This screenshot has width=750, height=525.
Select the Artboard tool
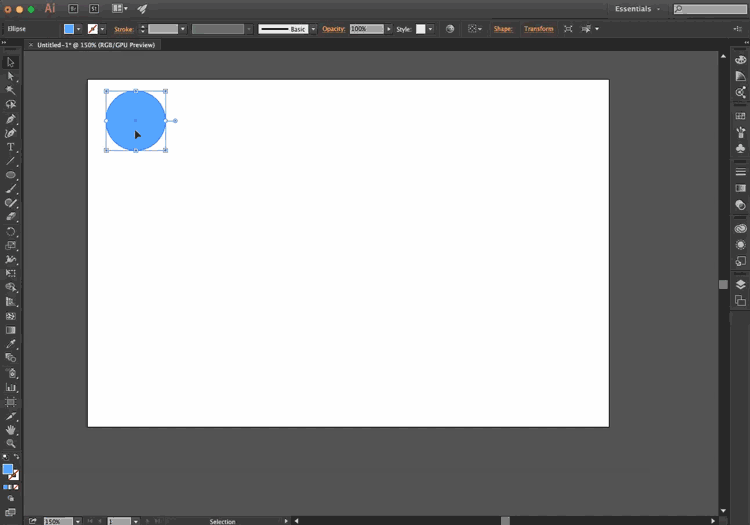11,402
